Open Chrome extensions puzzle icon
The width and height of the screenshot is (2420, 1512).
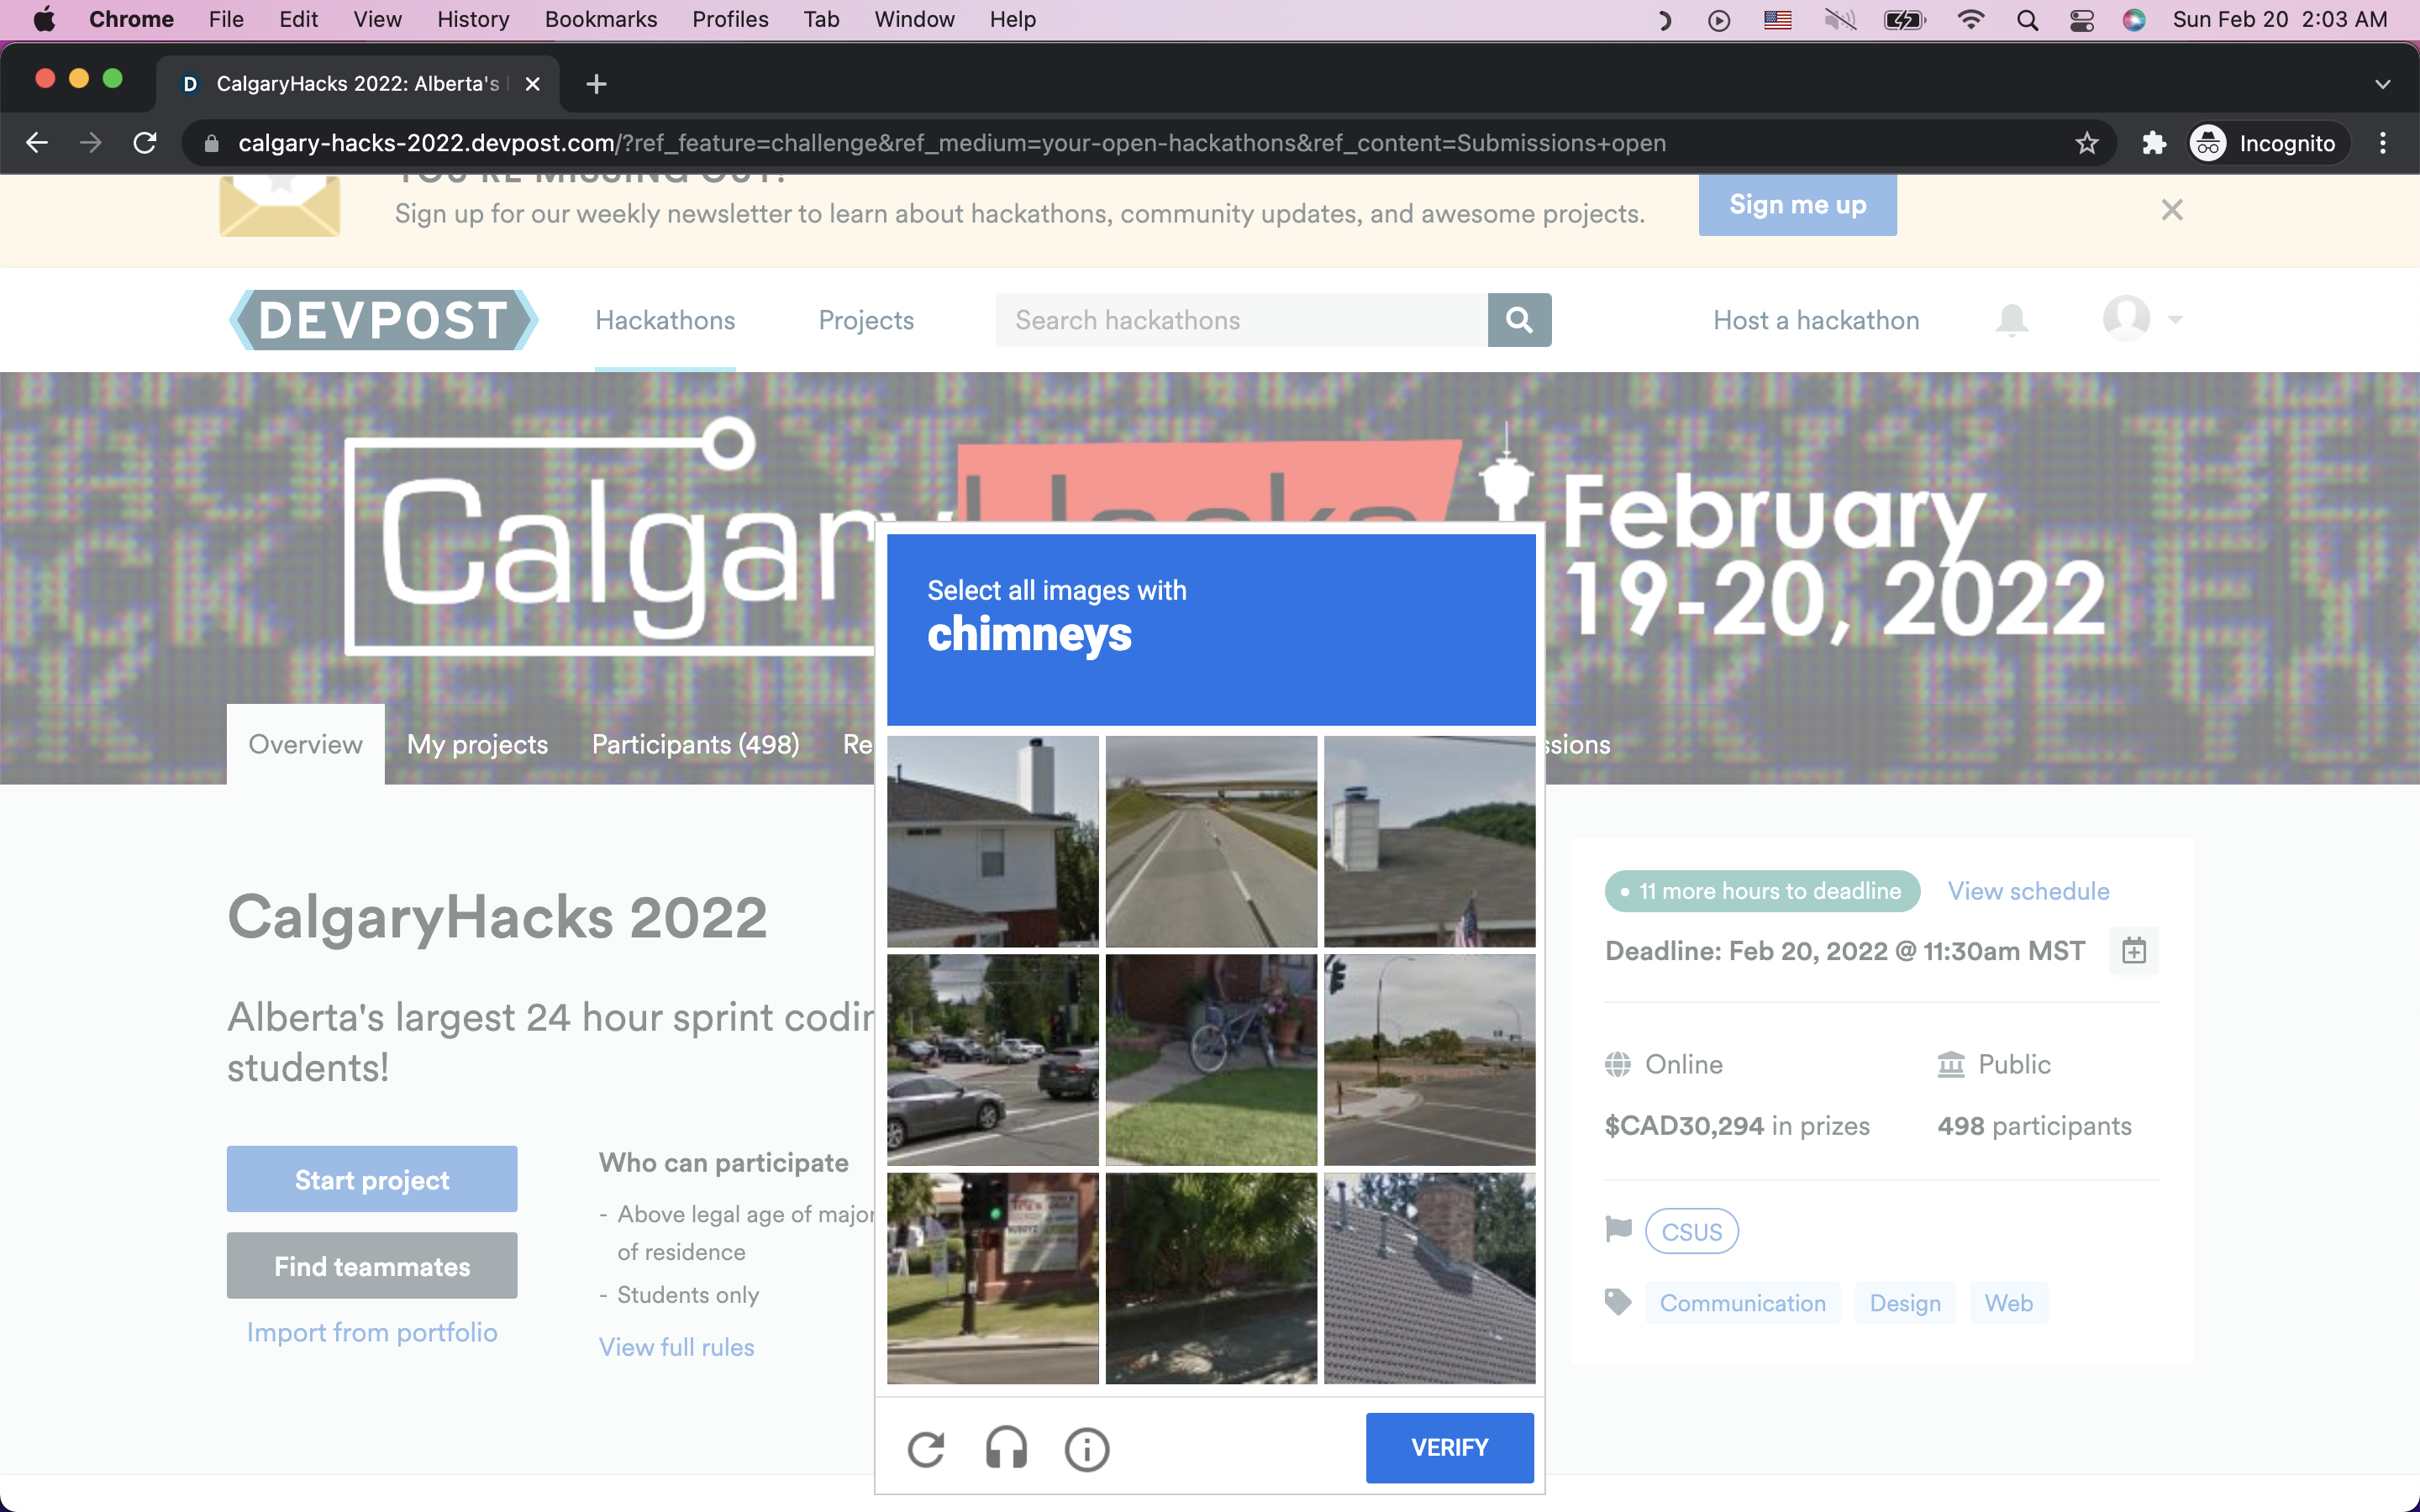[x=2153, y=143]
